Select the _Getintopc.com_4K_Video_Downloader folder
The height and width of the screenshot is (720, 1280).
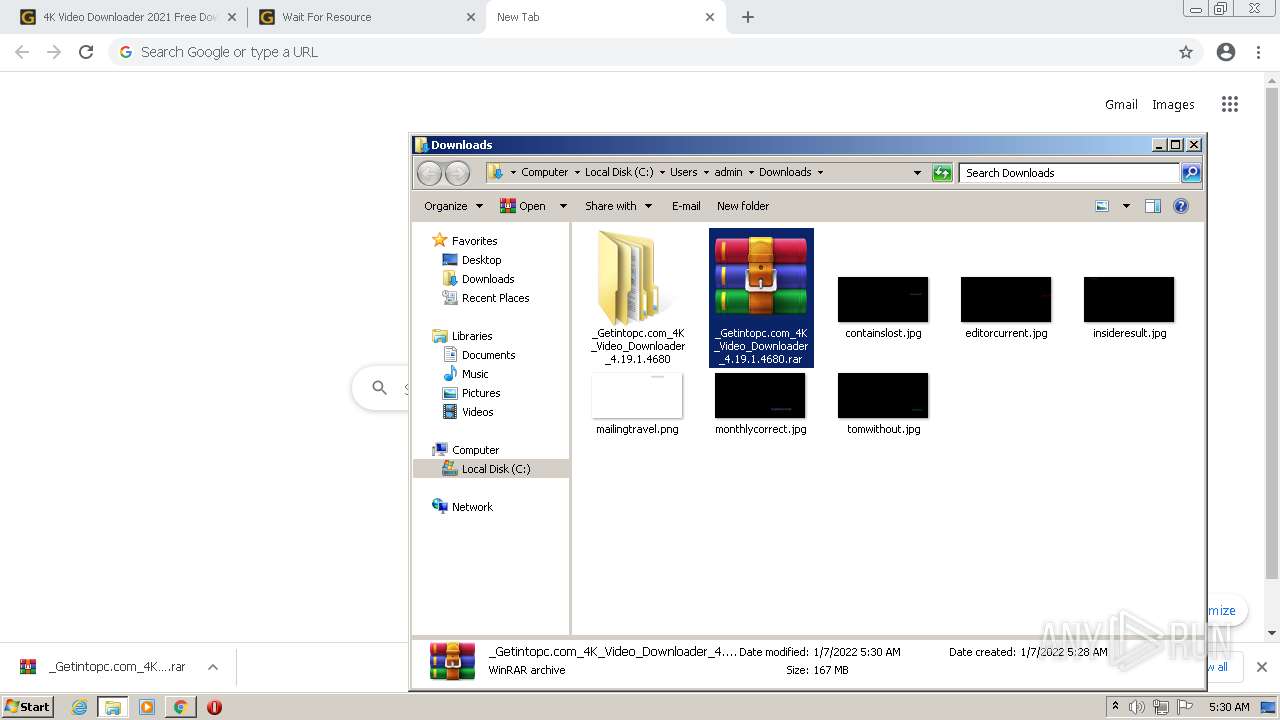(x=637, y=297)
